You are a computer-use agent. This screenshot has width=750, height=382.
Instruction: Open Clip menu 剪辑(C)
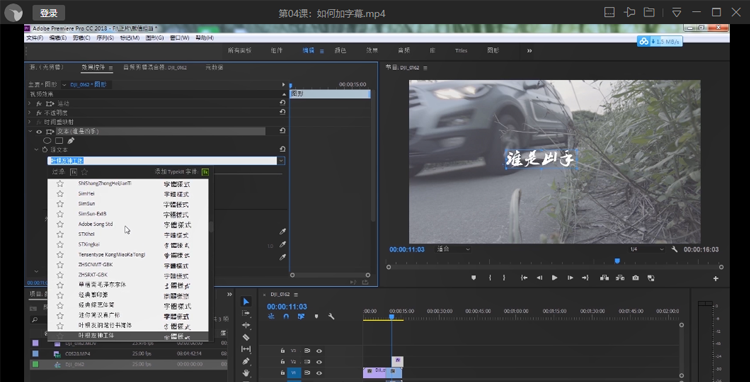tap(81, 38)
